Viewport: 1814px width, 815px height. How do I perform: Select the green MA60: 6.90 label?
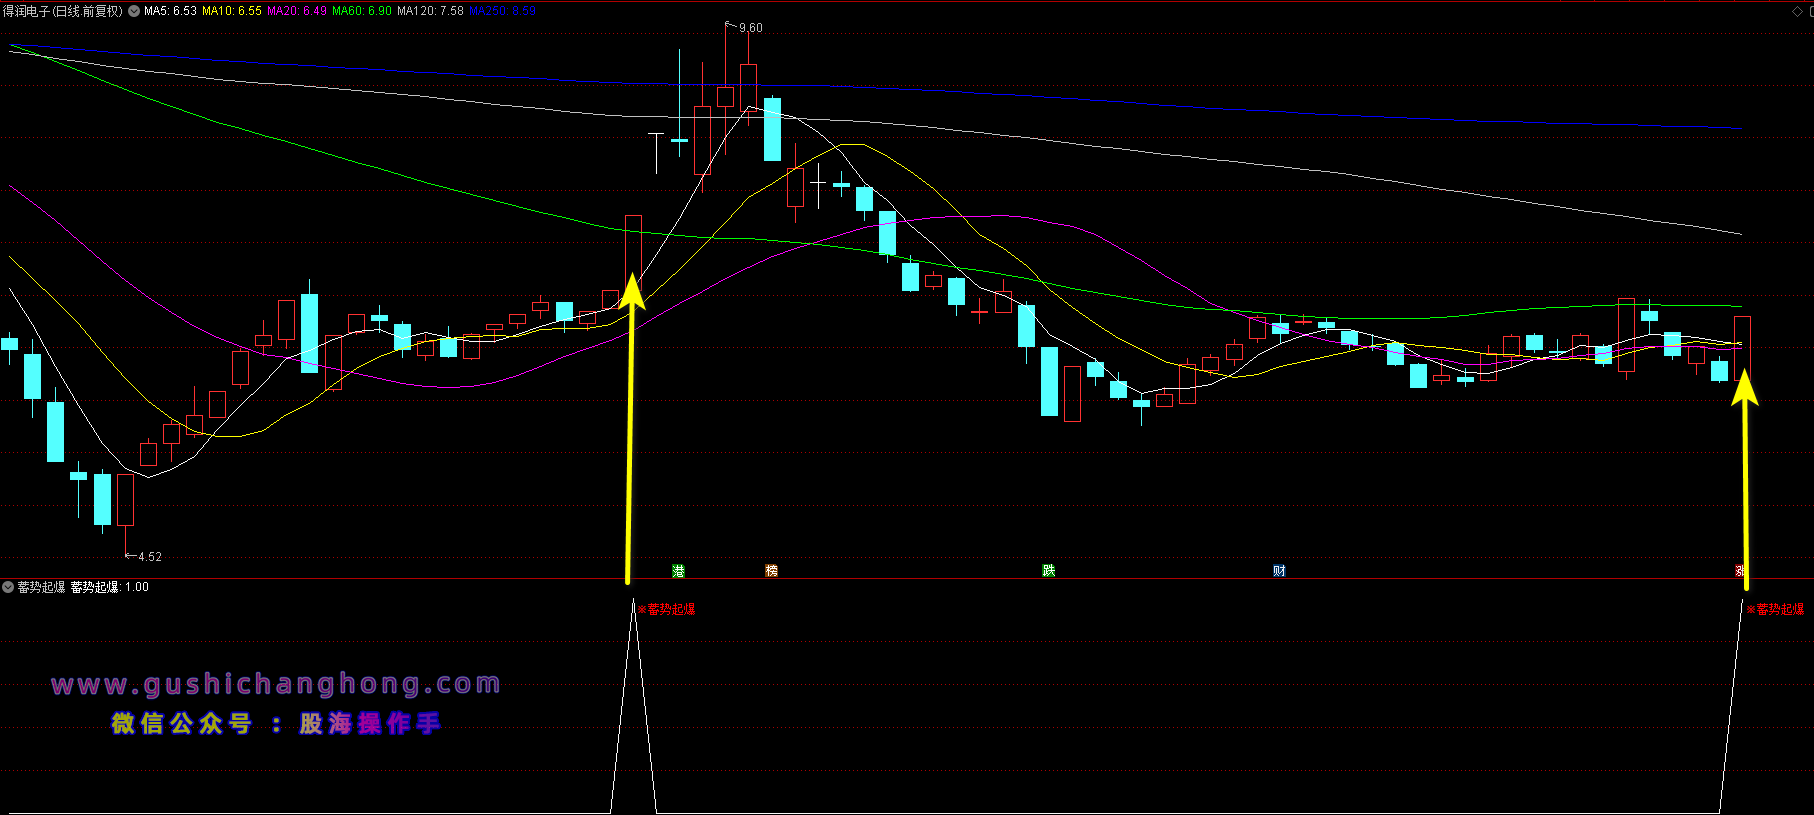tap(362, 11)
